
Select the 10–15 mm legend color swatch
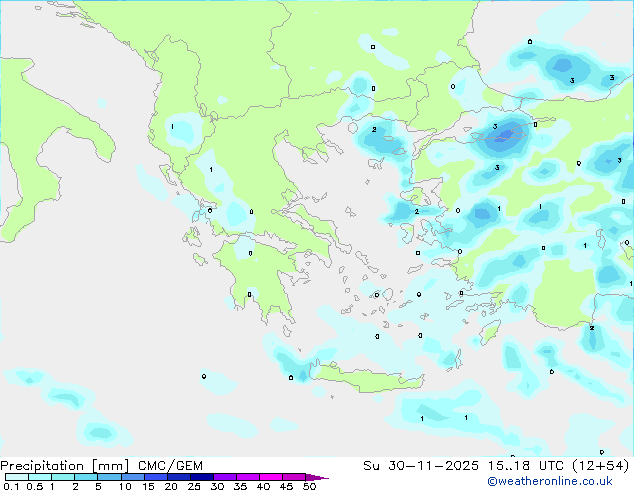133,477
